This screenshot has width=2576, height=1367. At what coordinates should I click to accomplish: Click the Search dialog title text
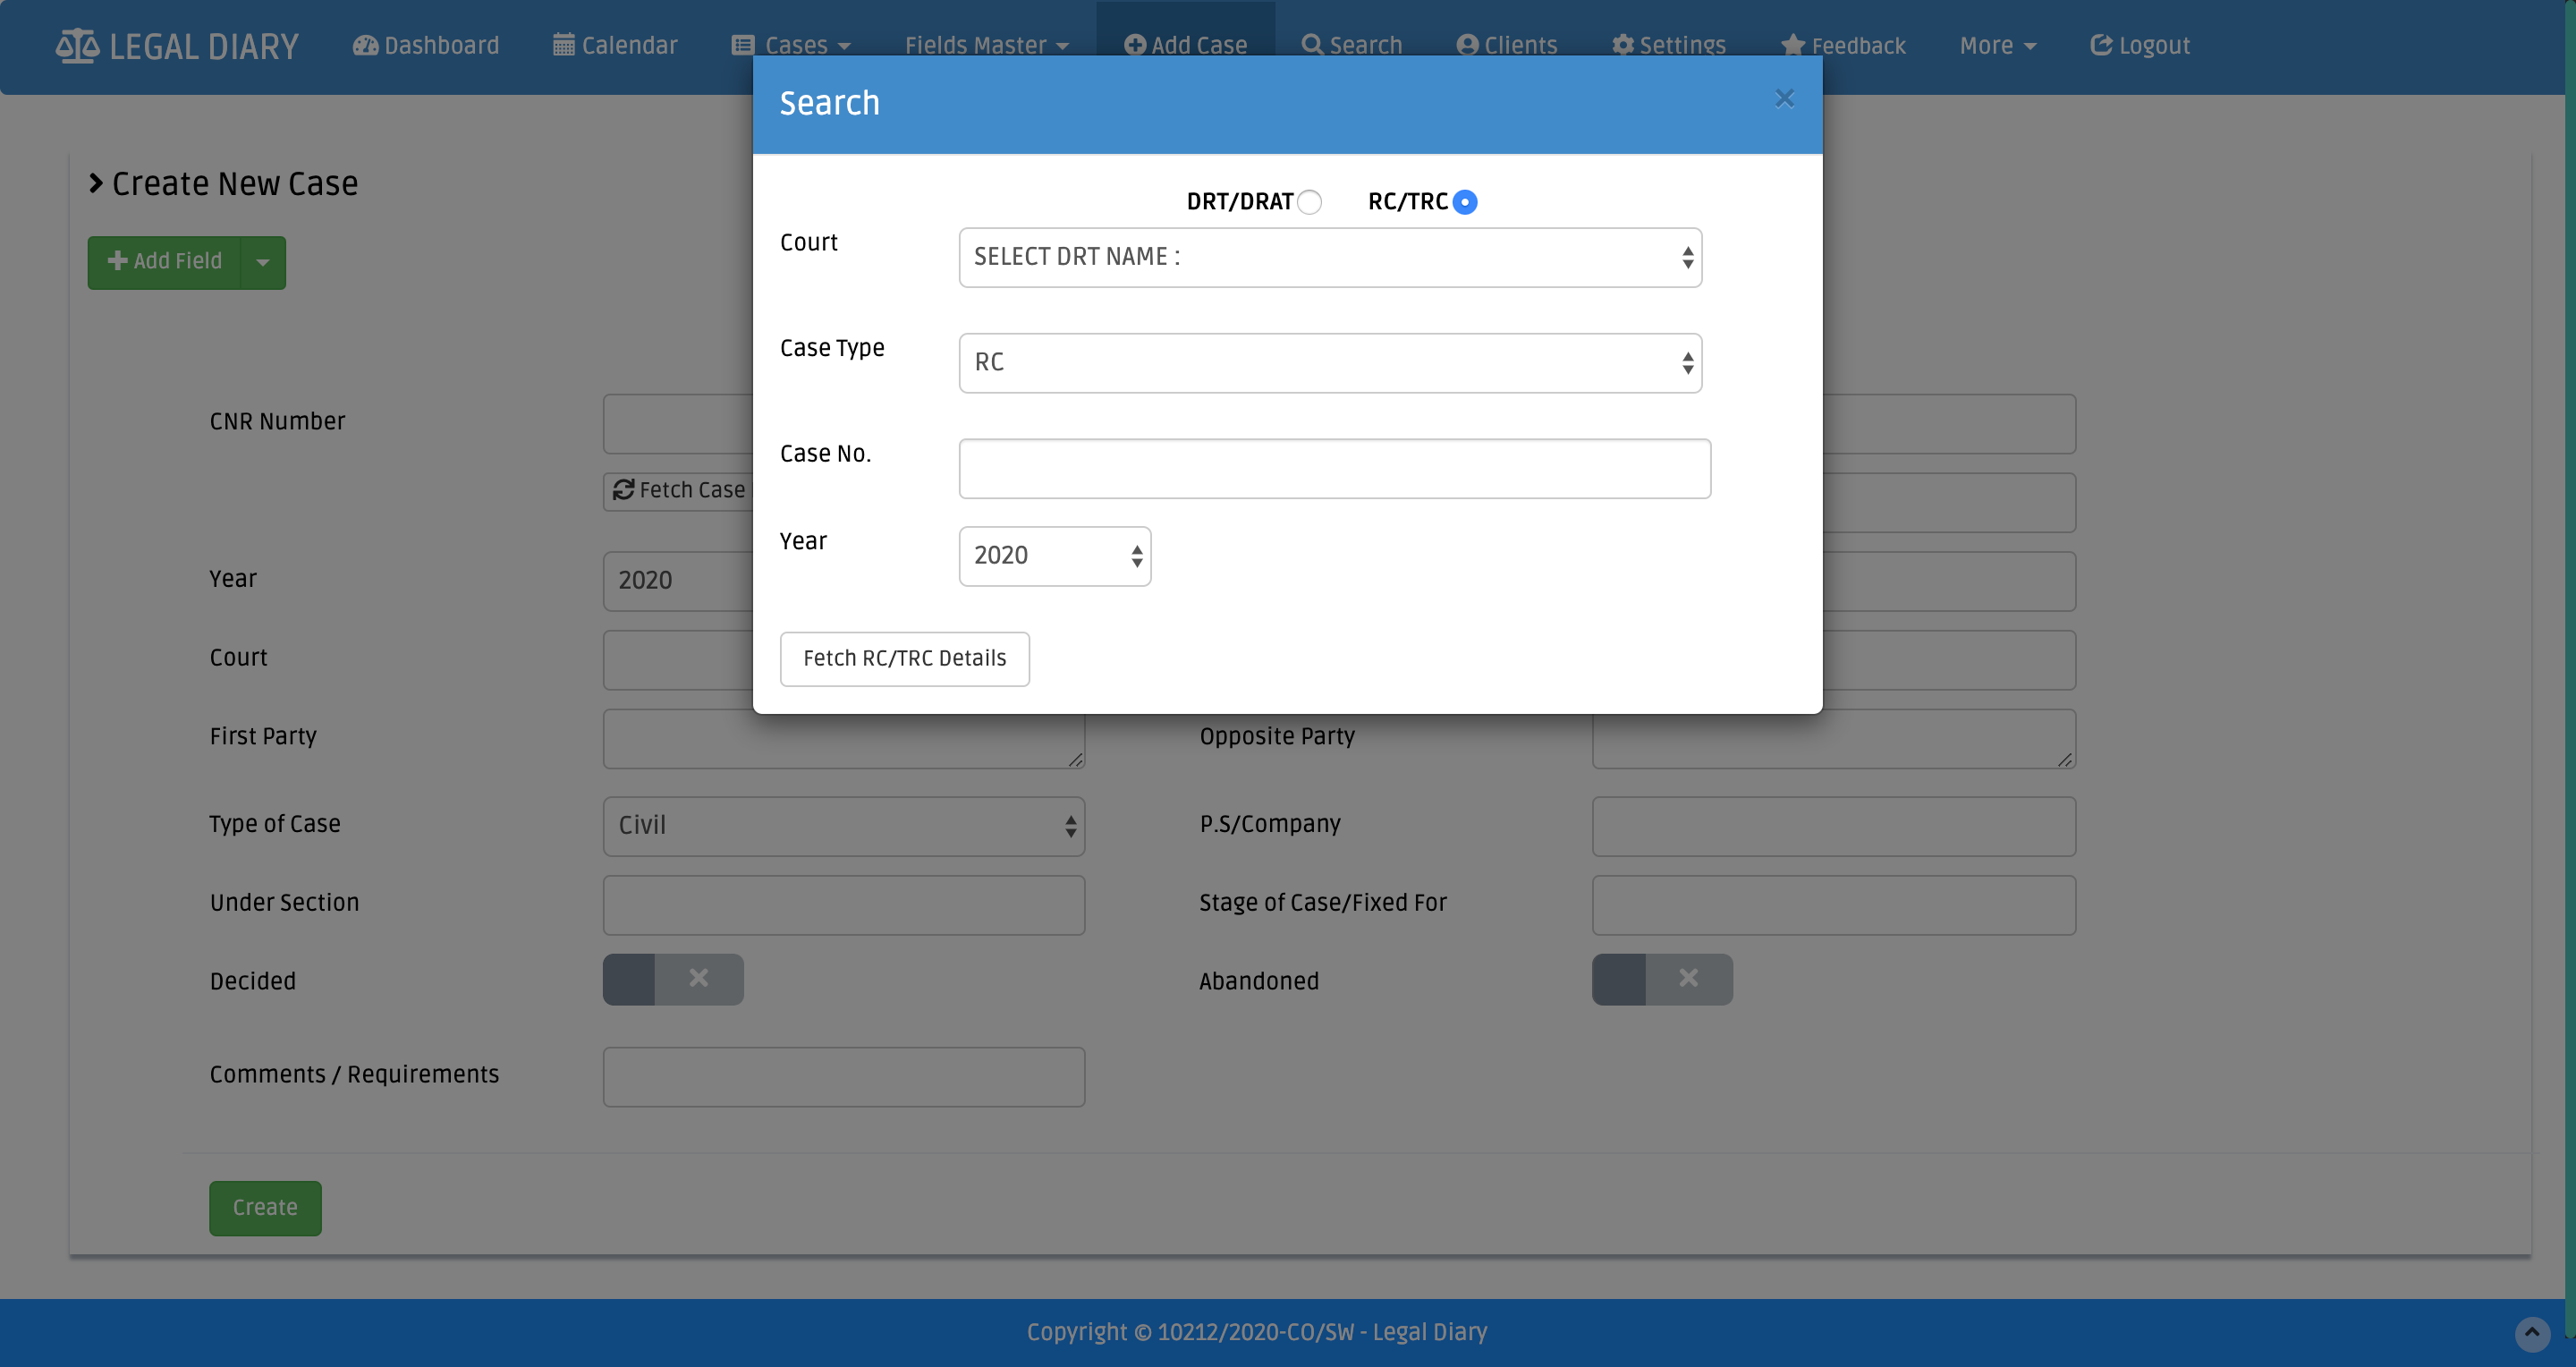(x=829, y=103)
